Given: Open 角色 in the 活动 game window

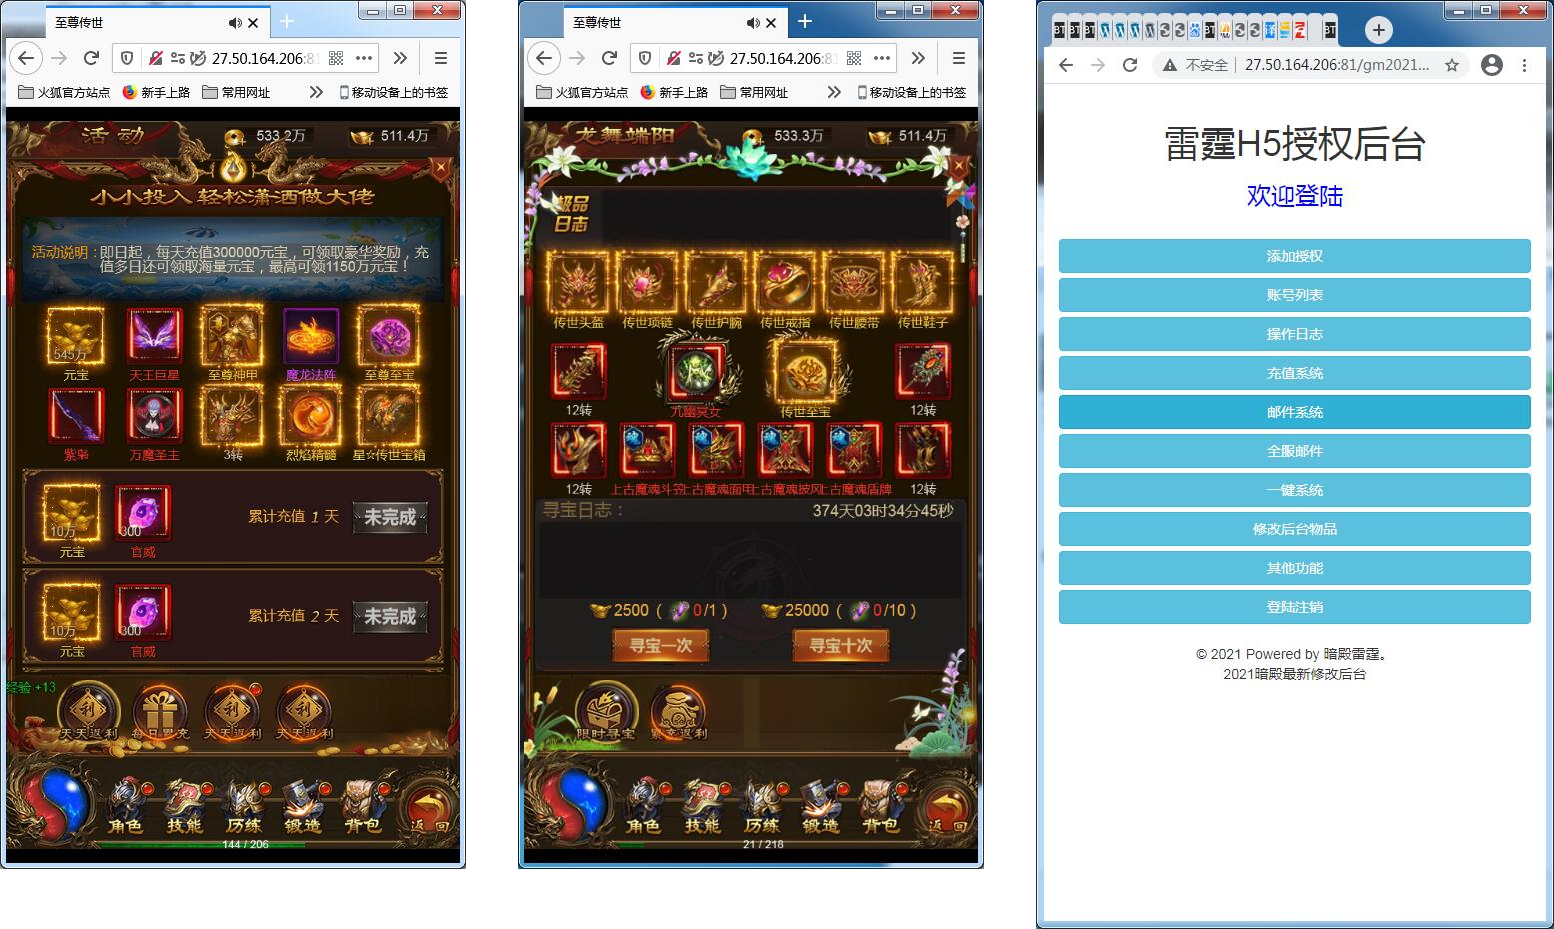Looking at the screenshot, I should point(127,806).
